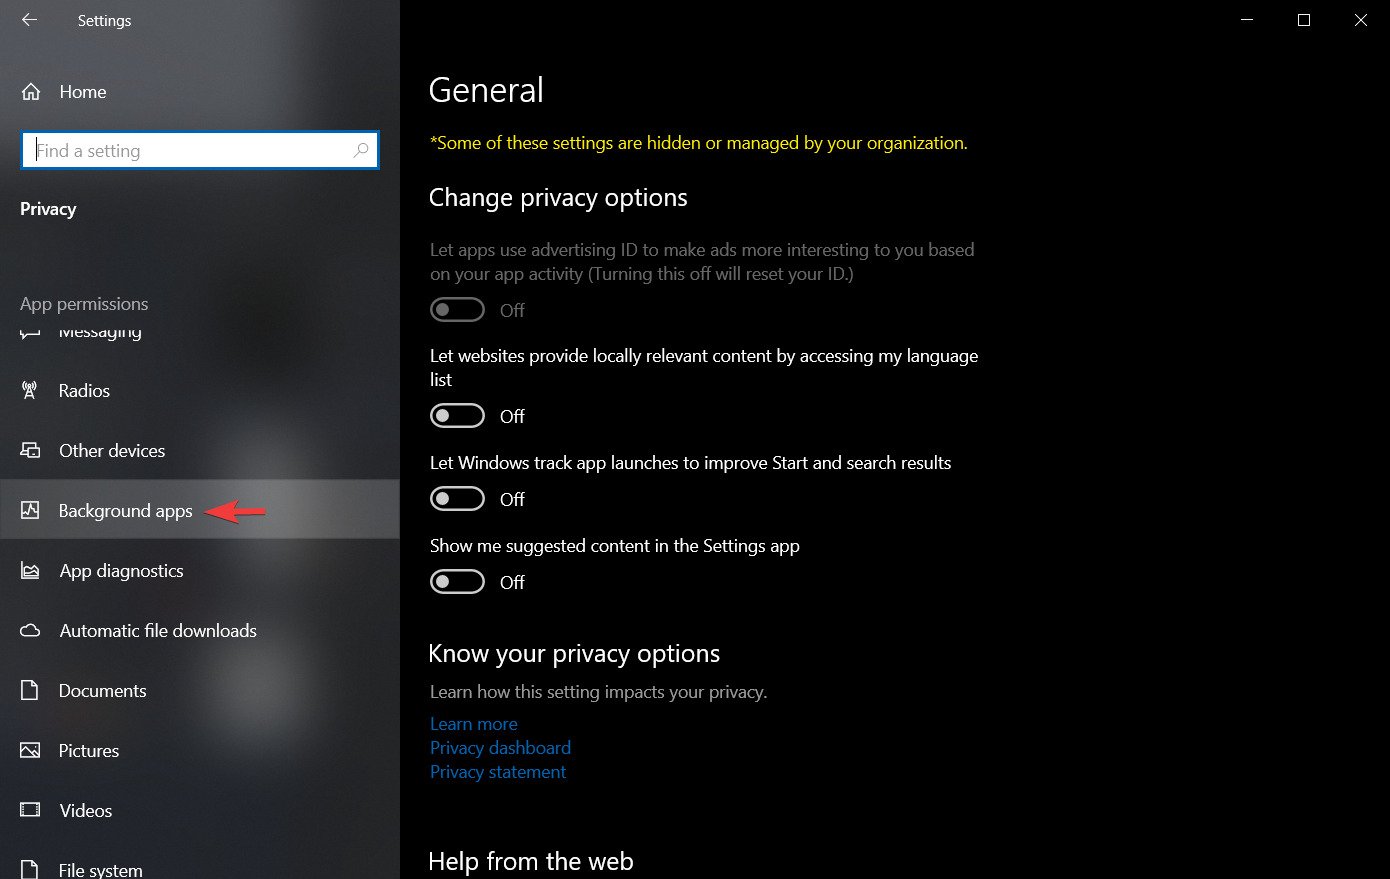
Task: Click the Videos film icon
Action: point(30,811)
